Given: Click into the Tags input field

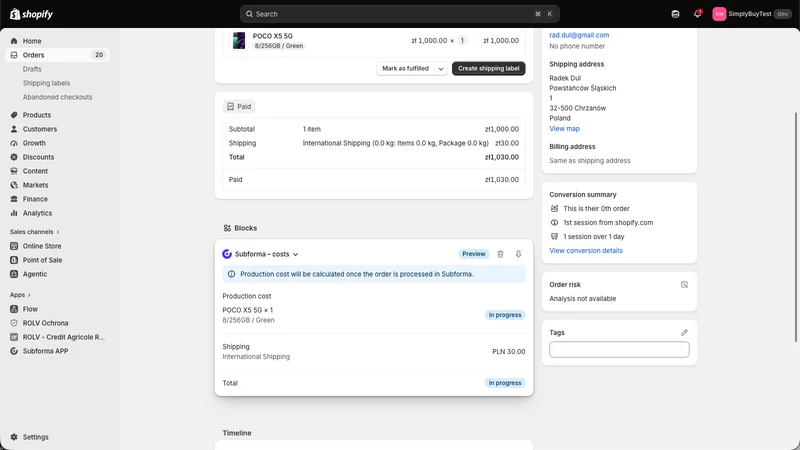Looking at the screenshot, I should (x=619, y=349).
